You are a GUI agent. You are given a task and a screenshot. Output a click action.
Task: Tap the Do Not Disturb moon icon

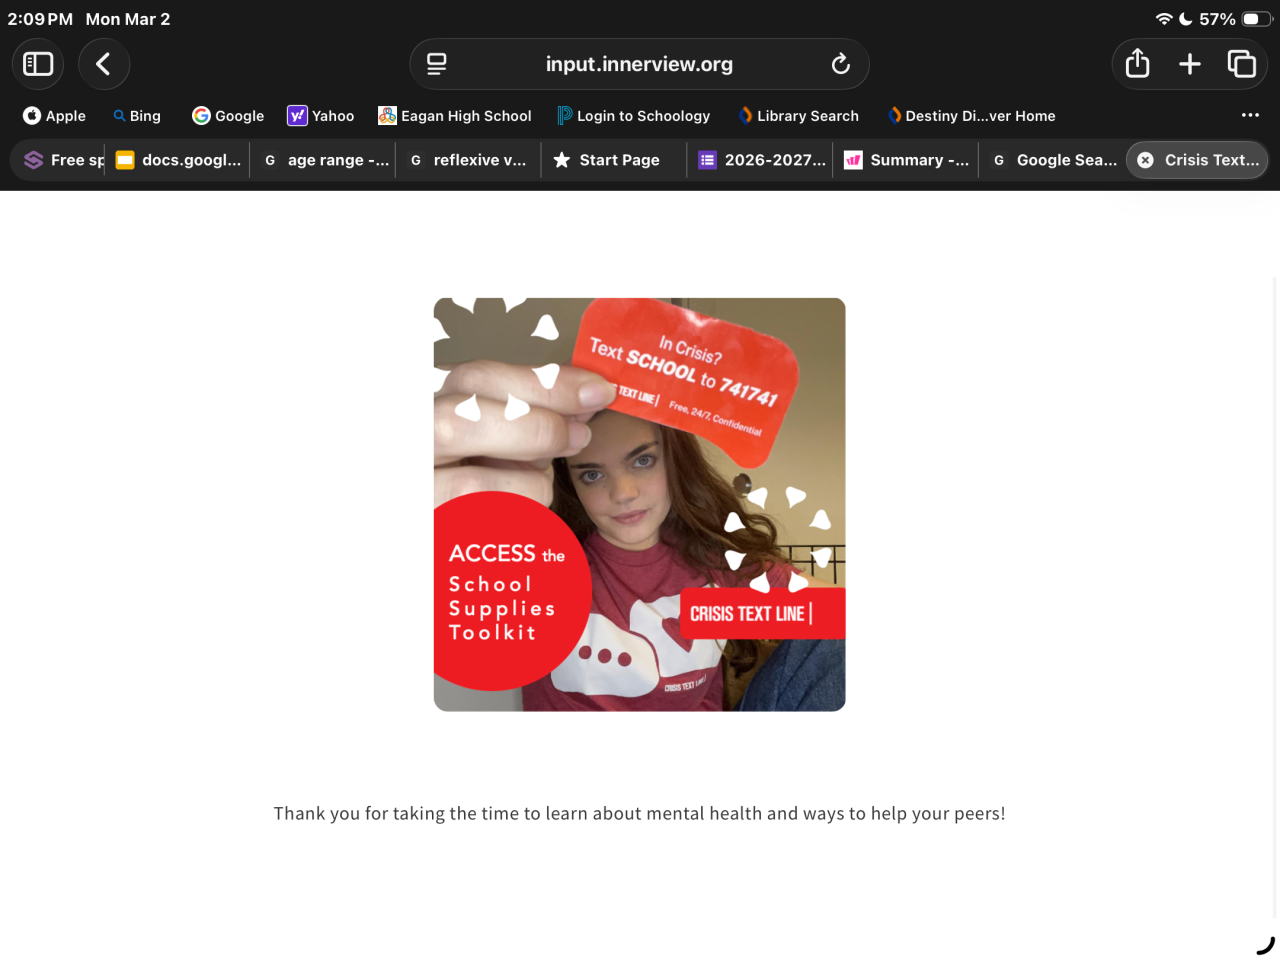tap(1186, 19)
